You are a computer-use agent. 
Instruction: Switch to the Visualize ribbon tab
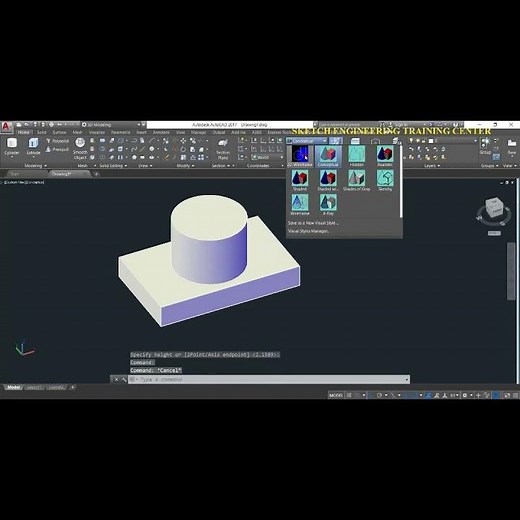[x=97, y=132]
